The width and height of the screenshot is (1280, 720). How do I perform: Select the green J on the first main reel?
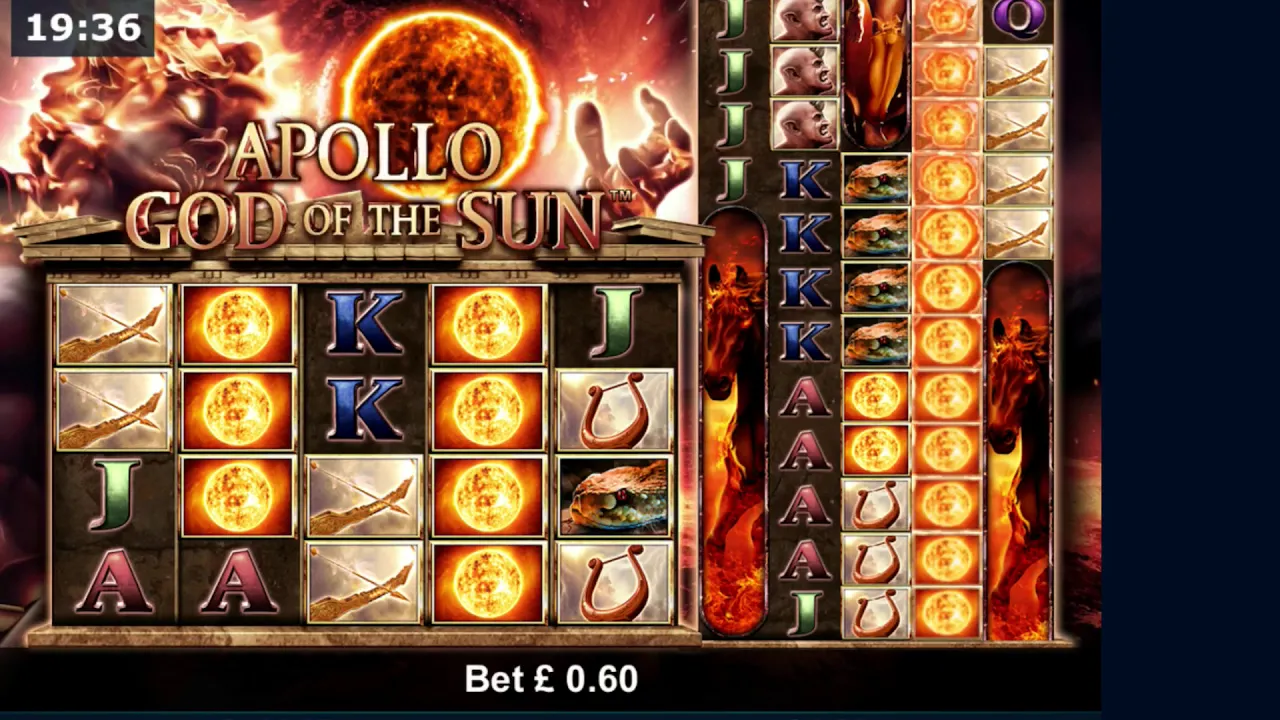pyautogui.click(x=114, y=496)
